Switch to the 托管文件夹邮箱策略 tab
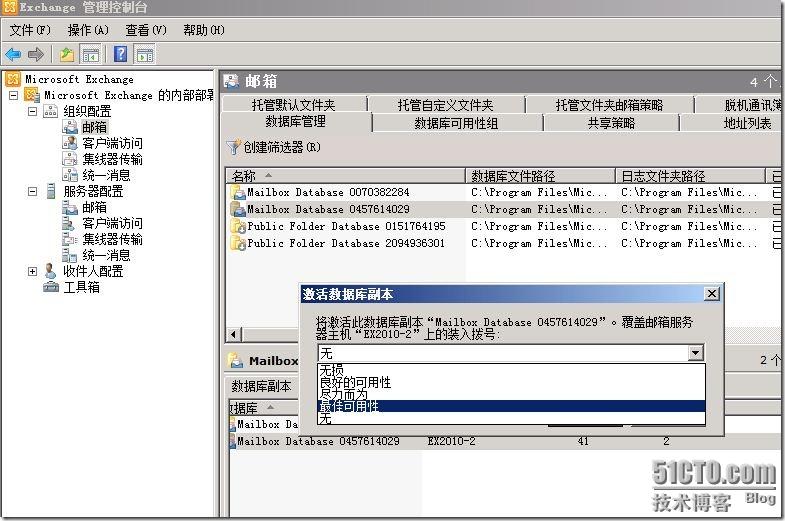Screen dimensions: 785x521 [609, 105]
